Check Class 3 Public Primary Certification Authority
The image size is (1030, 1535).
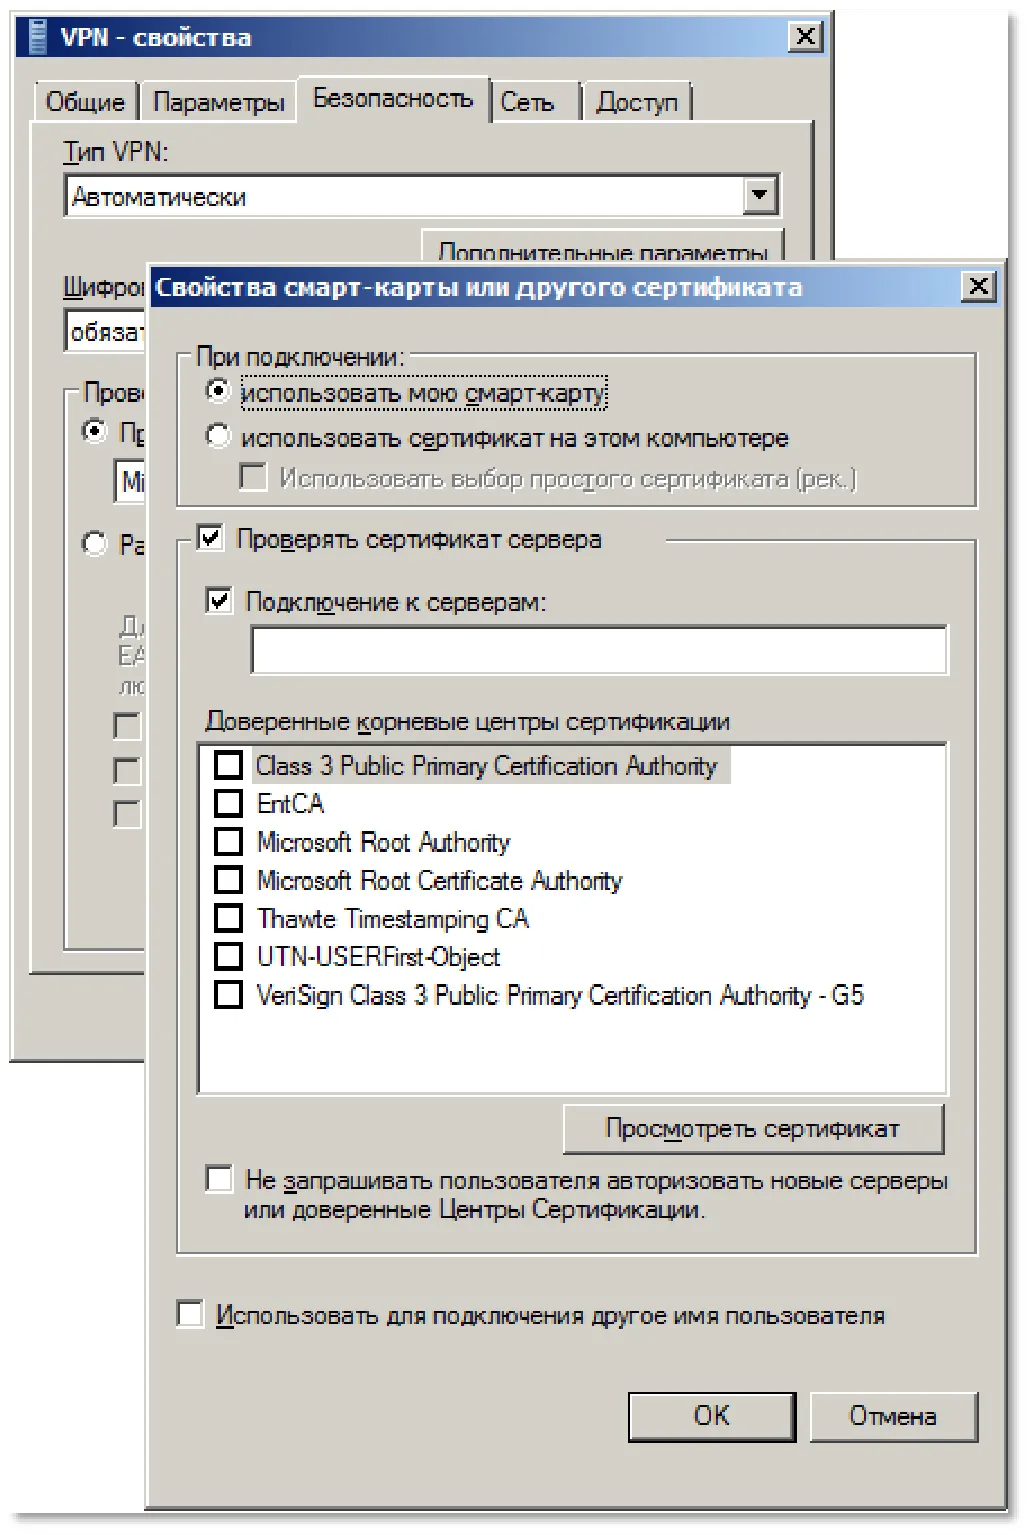click(x=229, y=765)
